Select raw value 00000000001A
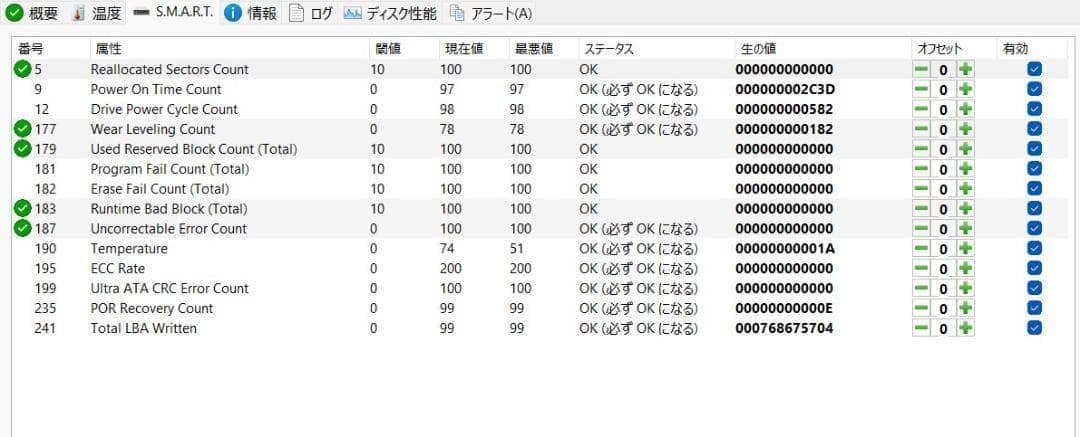 [785, 248]
